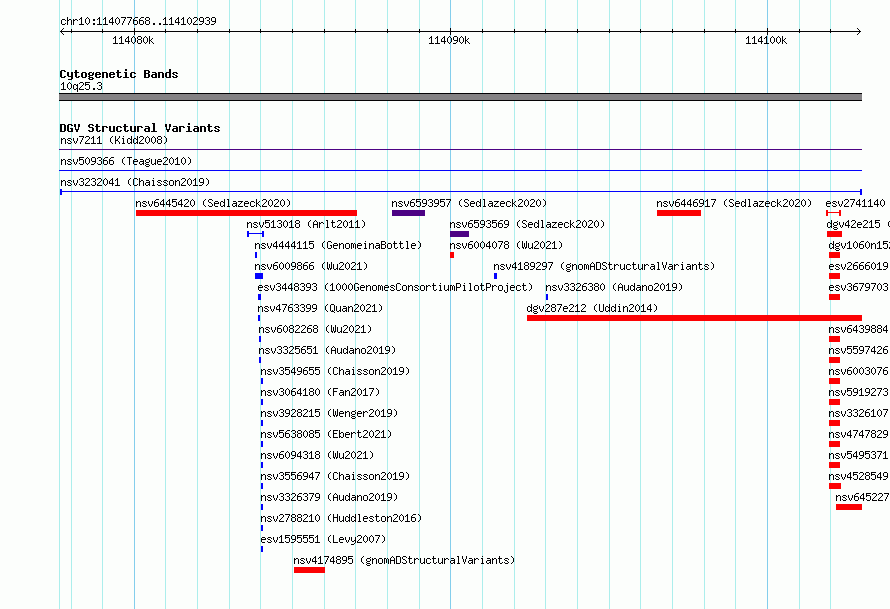Click the 114080k ruler position label
The height and width of the screenshot is (609, 890).
point(133,40)
